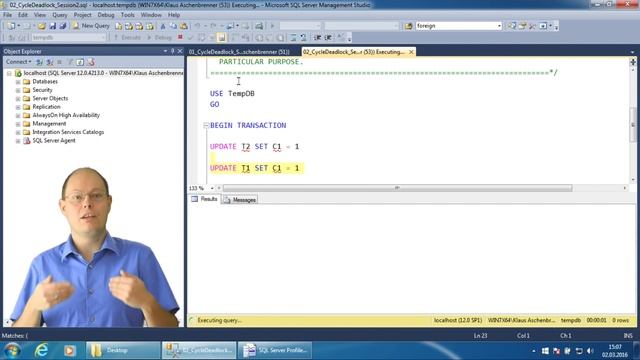Click the New Project toolbar icon
Image resolution: width=640 pixels, height=360 pixels.
[x=11, y=26]
